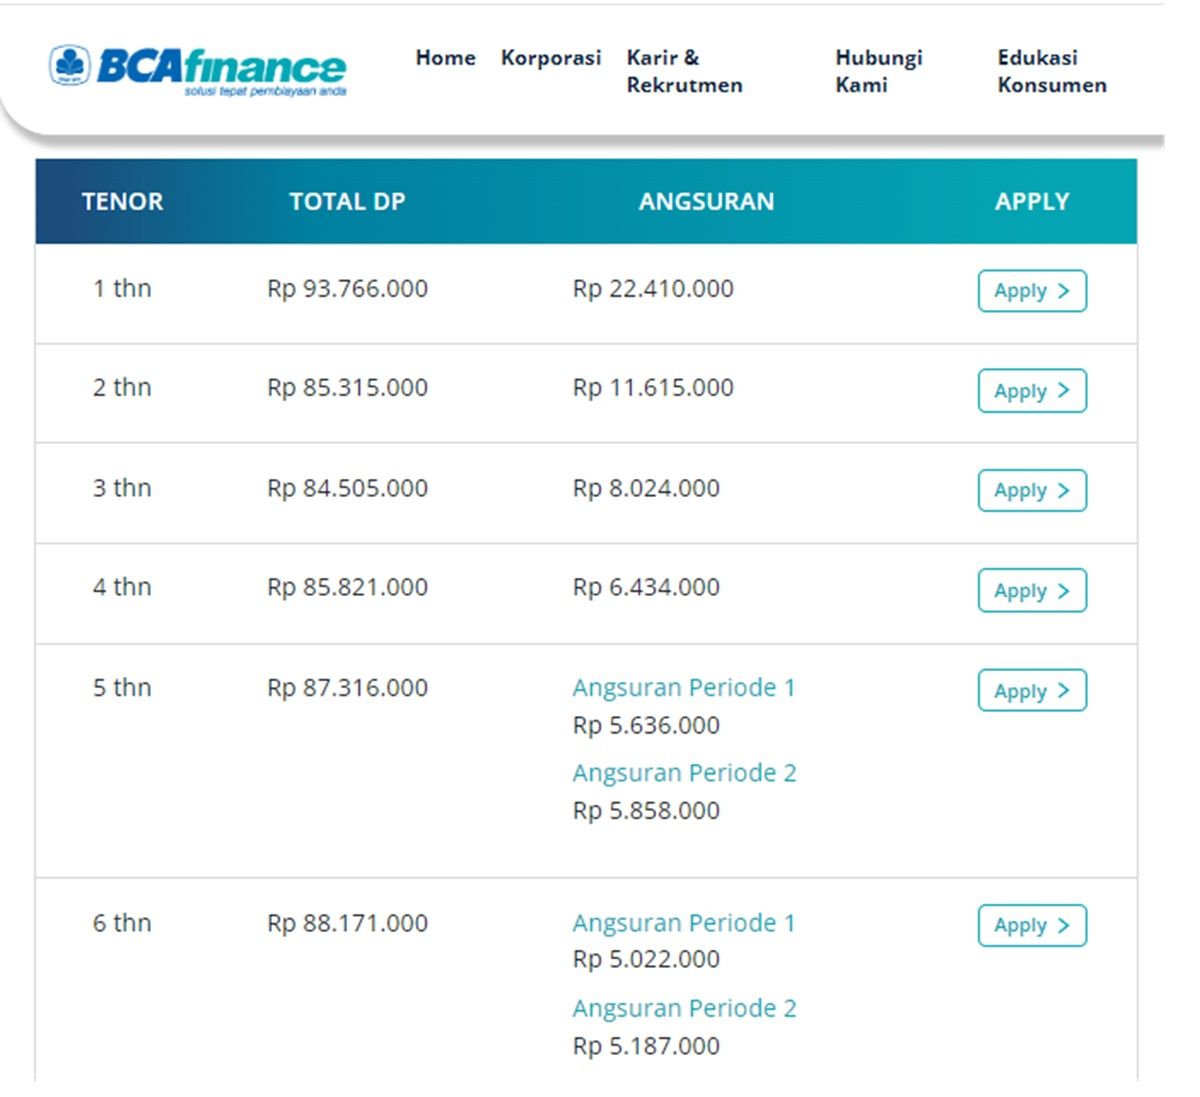Image resolution: width=1200 pixels, height=1097 pixels.
Task: Click the TOTAL DP column header
Action: (347, 202)
